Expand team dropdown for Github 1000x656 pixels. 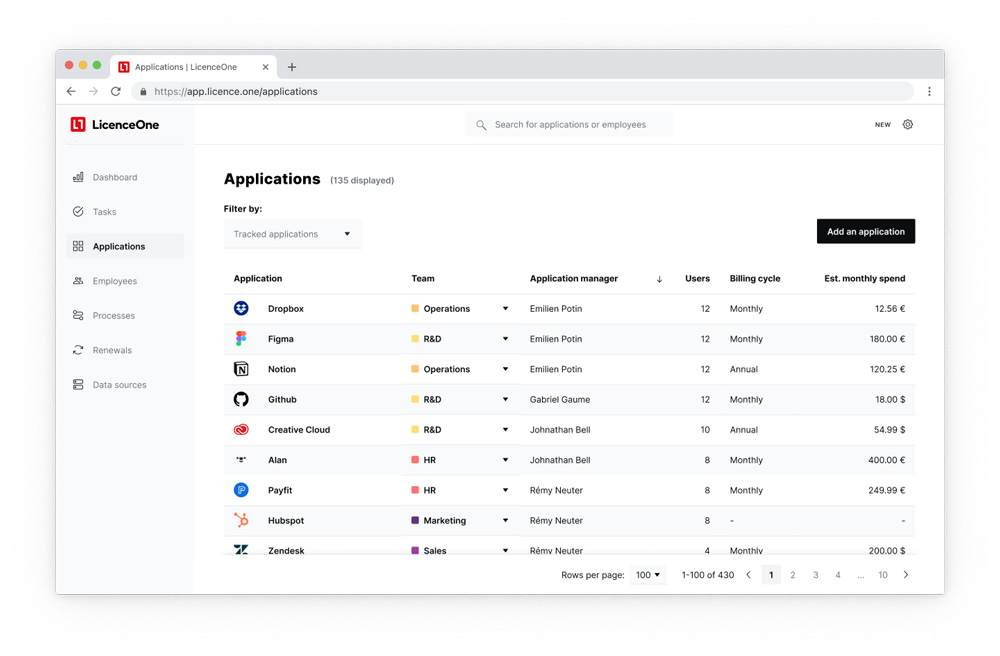(x=505, y=400)
